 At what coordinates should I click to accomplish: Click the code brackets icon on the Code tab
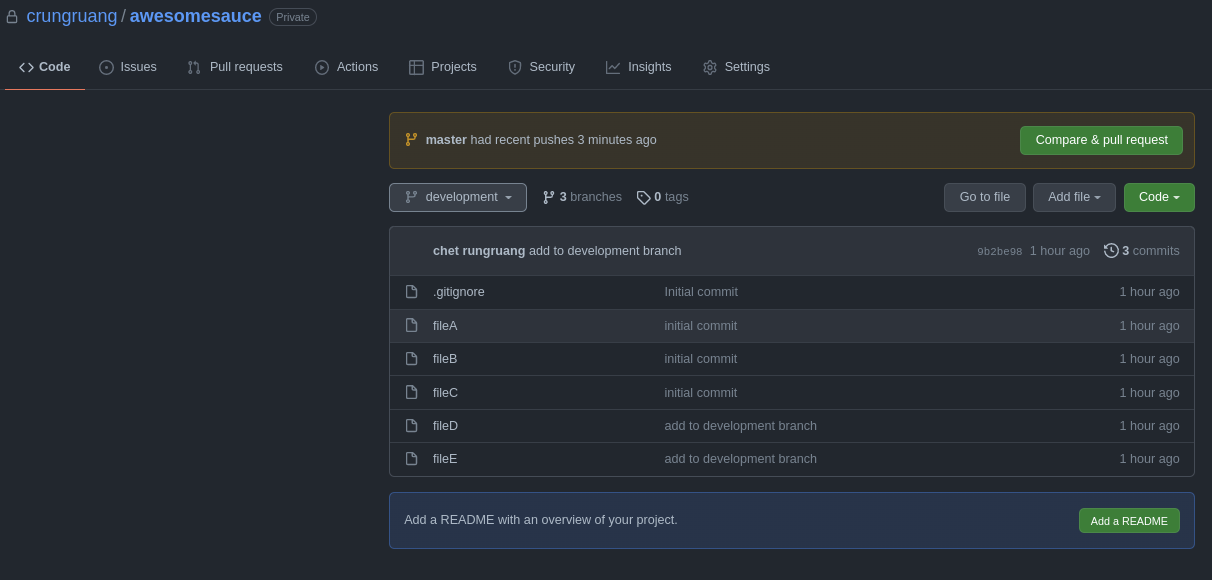coord(26,66)
